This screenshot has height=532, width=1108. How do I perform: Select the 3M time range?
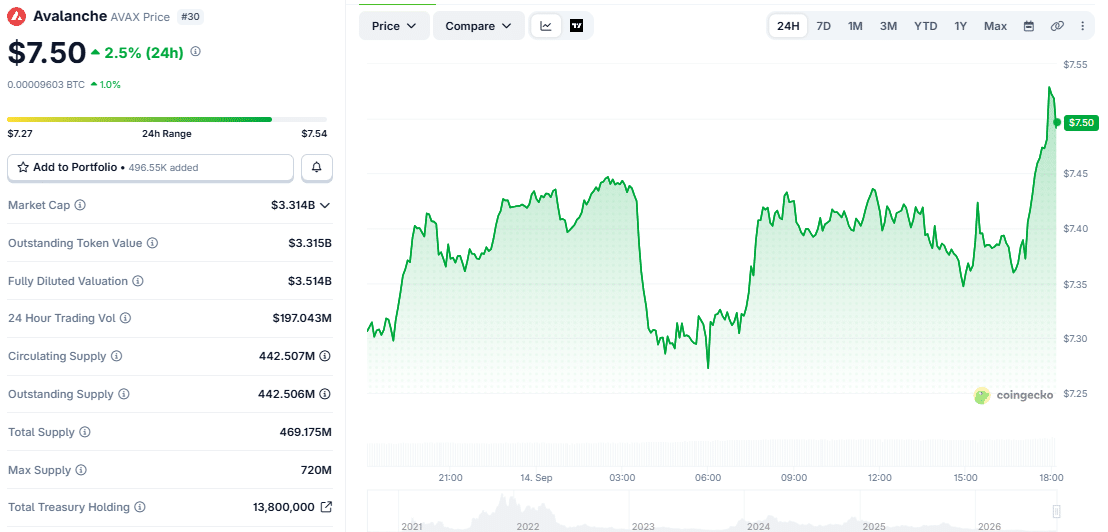coord(888,26)
